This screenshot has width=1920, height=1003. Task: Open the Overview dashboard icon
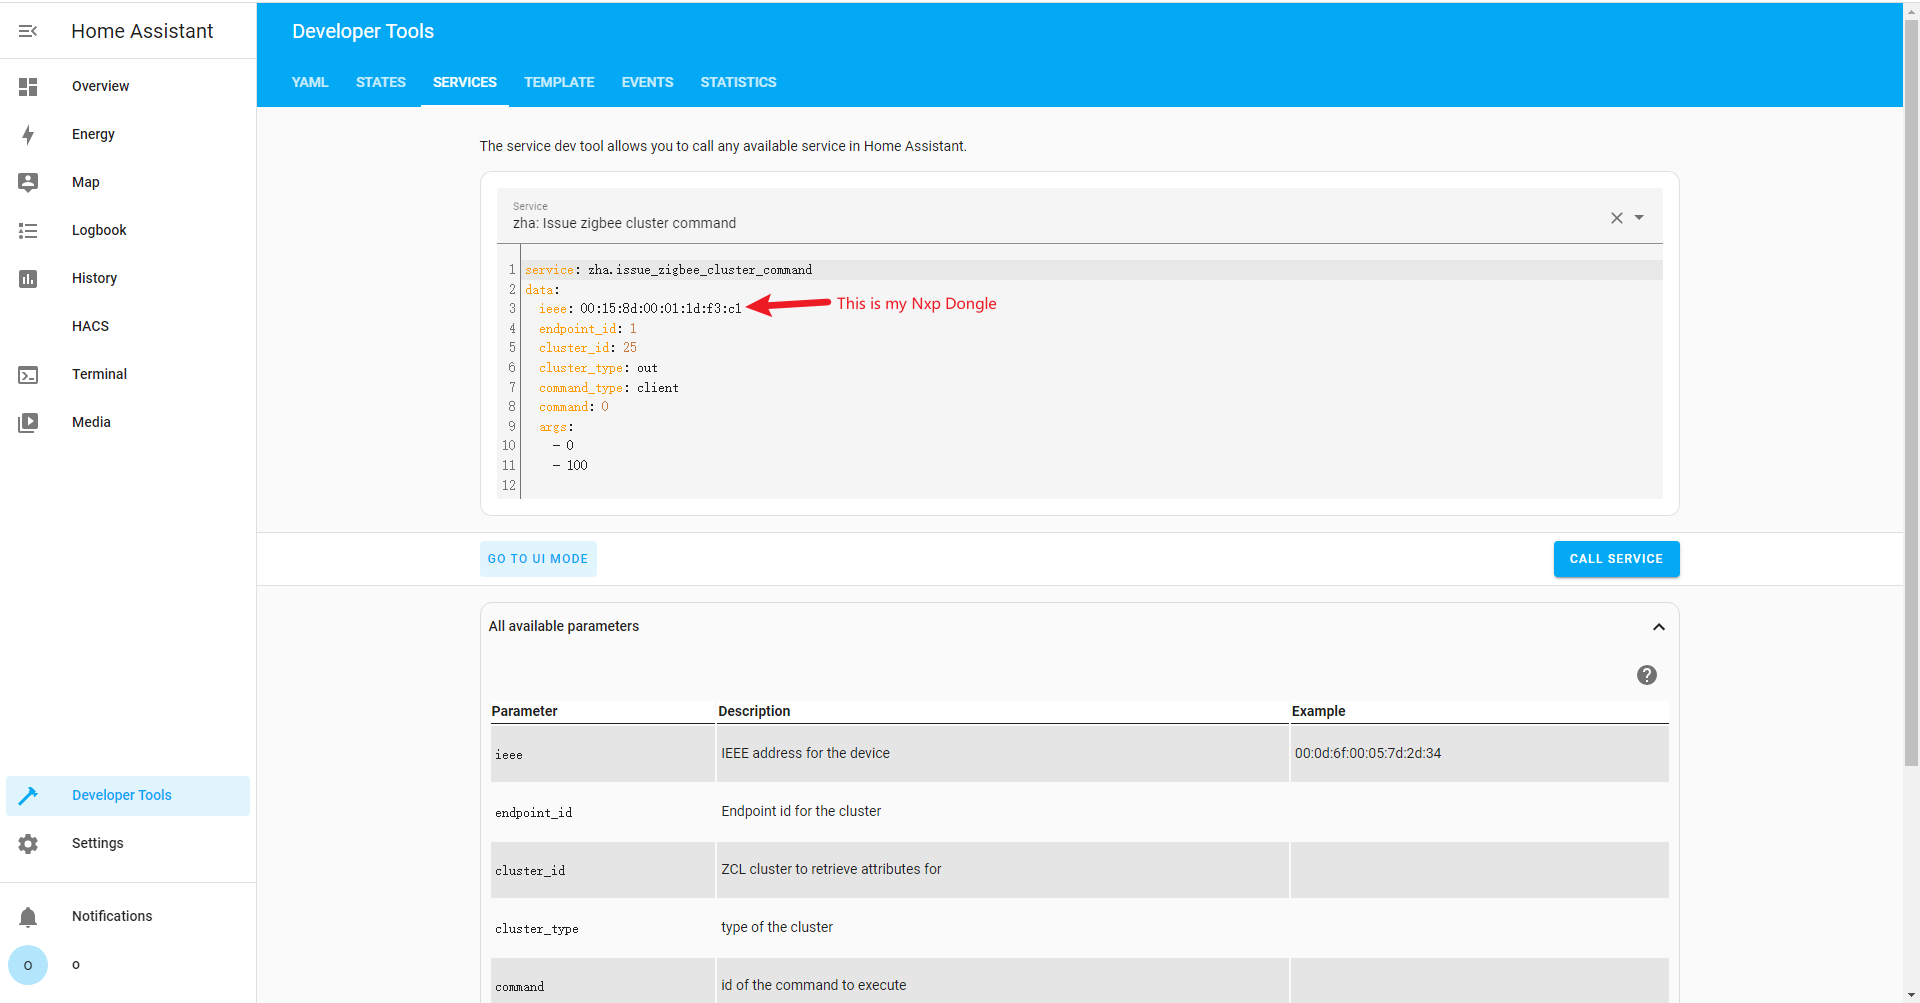pos(28,87)
